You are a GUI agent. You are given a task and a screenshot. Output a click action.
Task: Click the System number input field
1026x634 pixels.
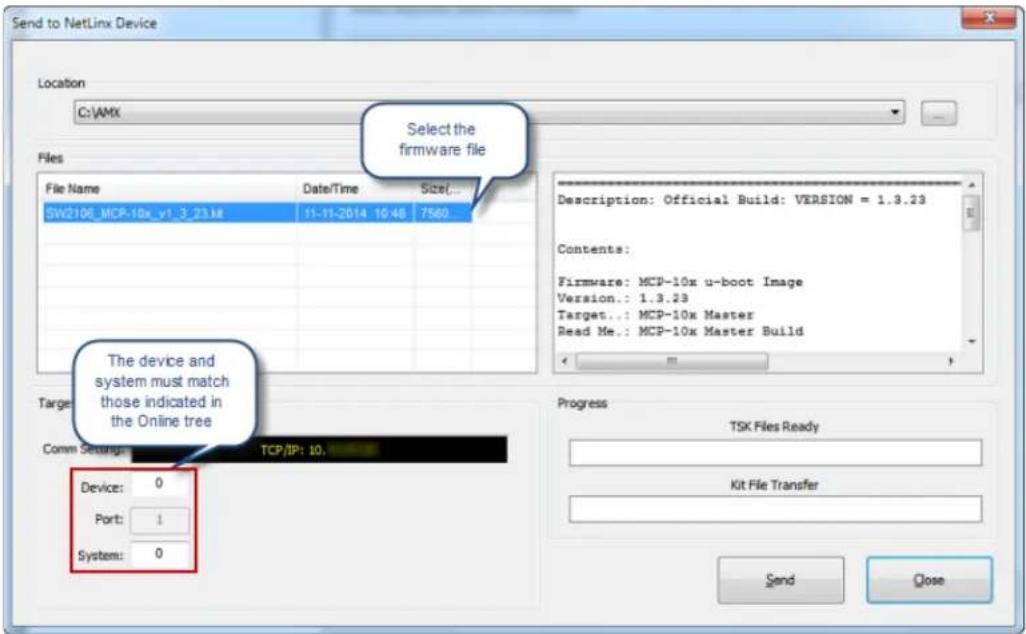(x=160, y=554)
